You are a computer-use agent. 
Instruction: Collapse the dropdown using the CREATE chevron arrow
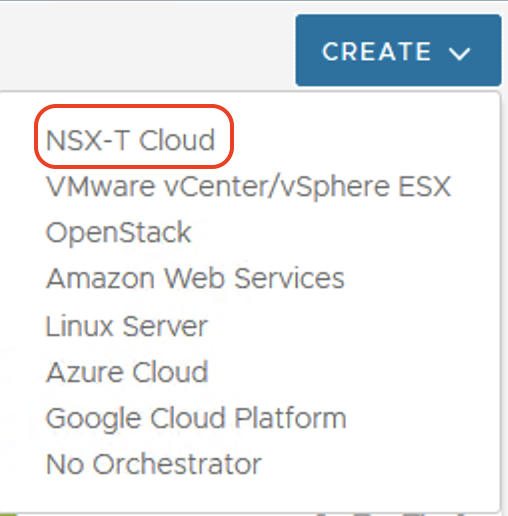(459, 53)
